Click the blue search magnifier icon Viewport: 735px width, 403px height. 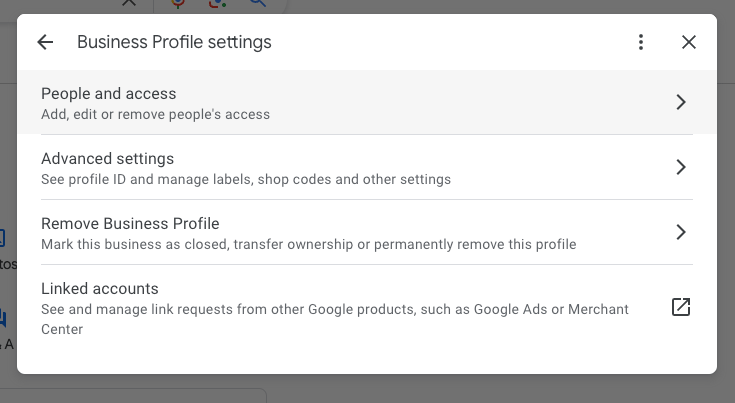(259, 3)
